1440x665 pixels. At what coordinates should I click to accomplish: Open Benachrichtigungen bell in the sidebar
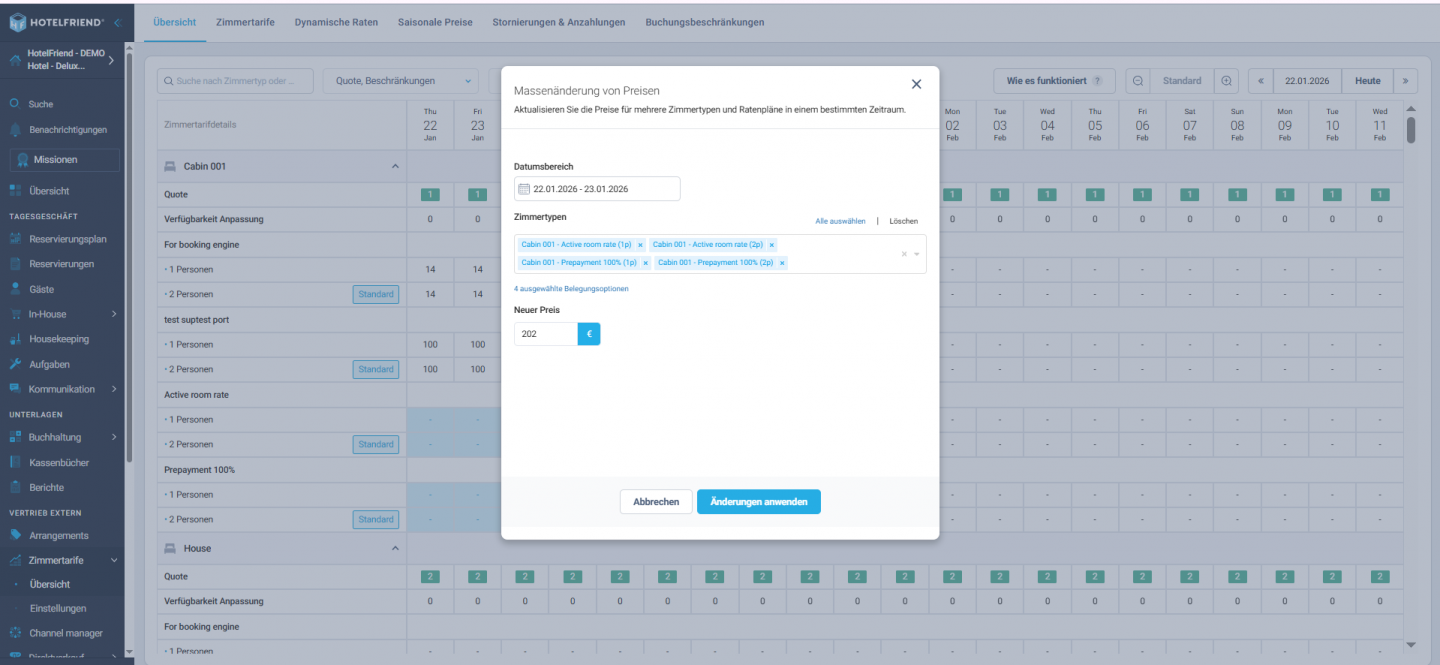pos(15,130)
